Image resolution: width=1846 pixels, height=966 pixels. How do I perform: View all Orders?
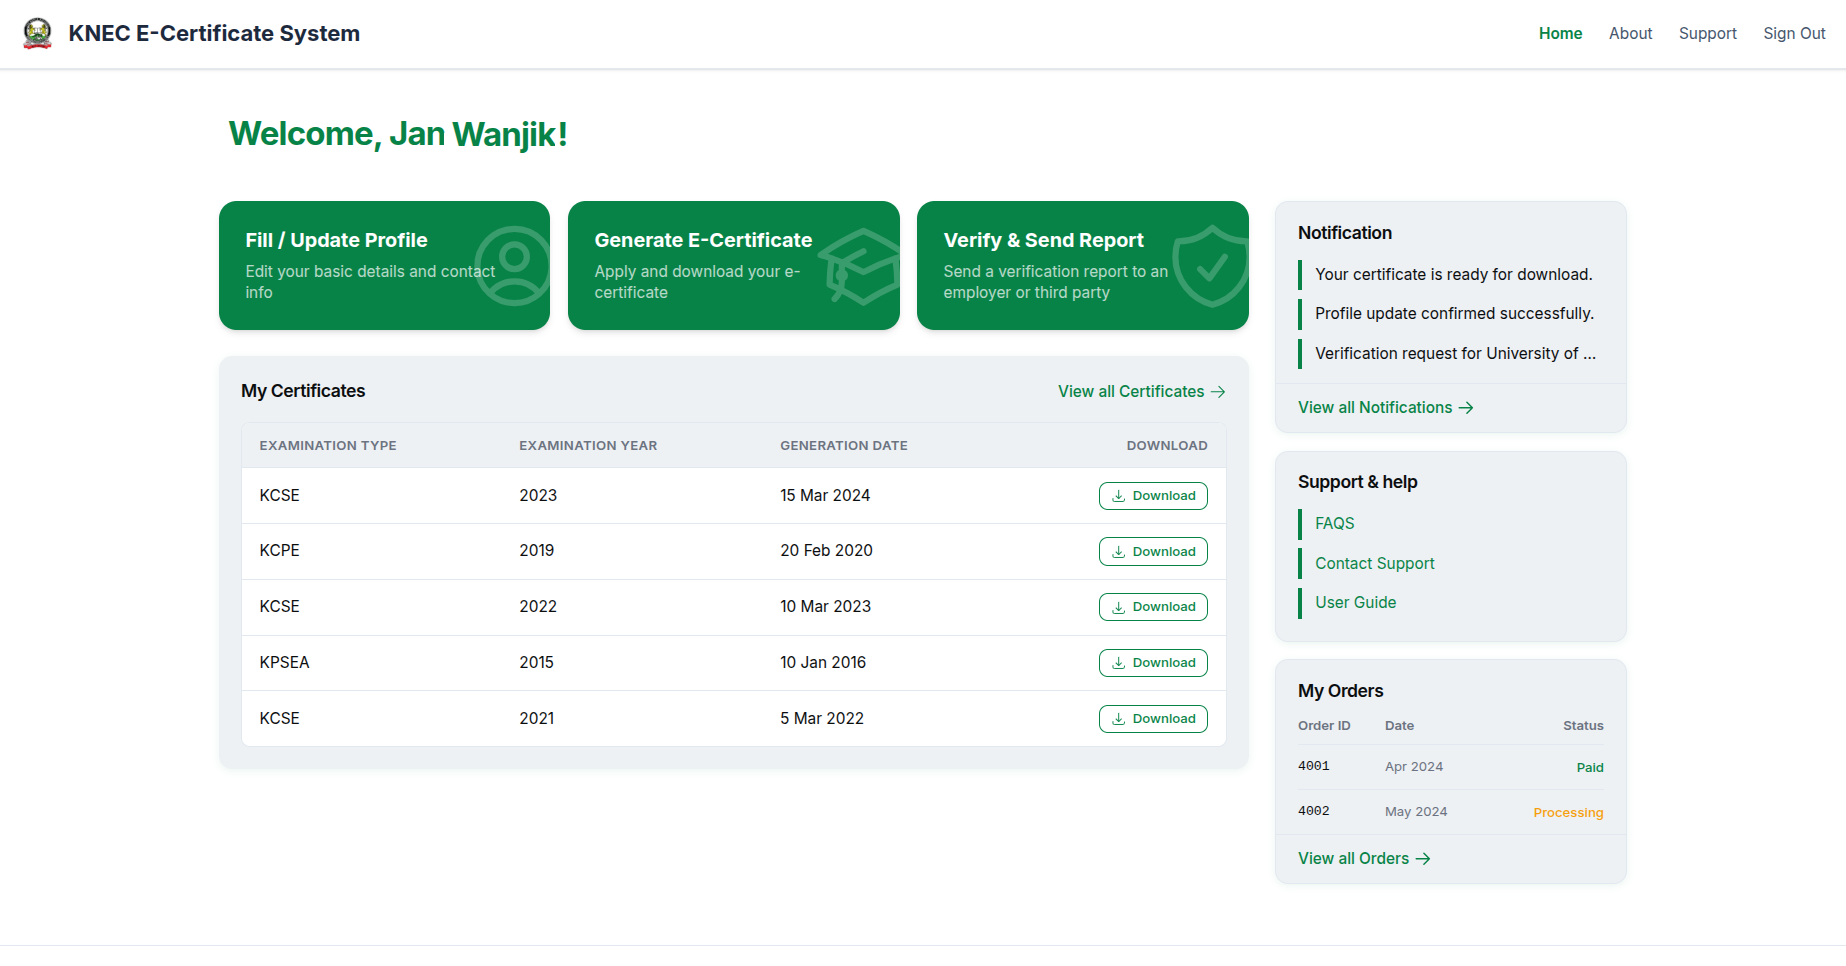tap(1364, 859)
